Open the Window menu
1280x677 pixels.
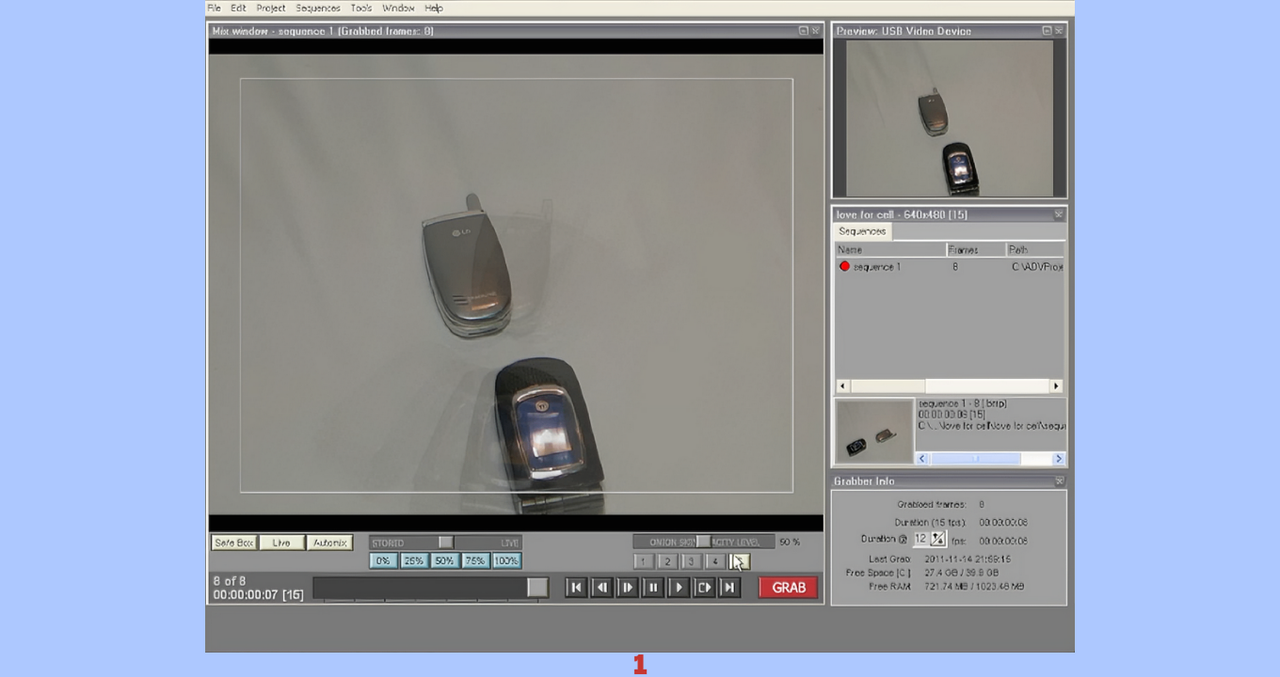(398, 8)
